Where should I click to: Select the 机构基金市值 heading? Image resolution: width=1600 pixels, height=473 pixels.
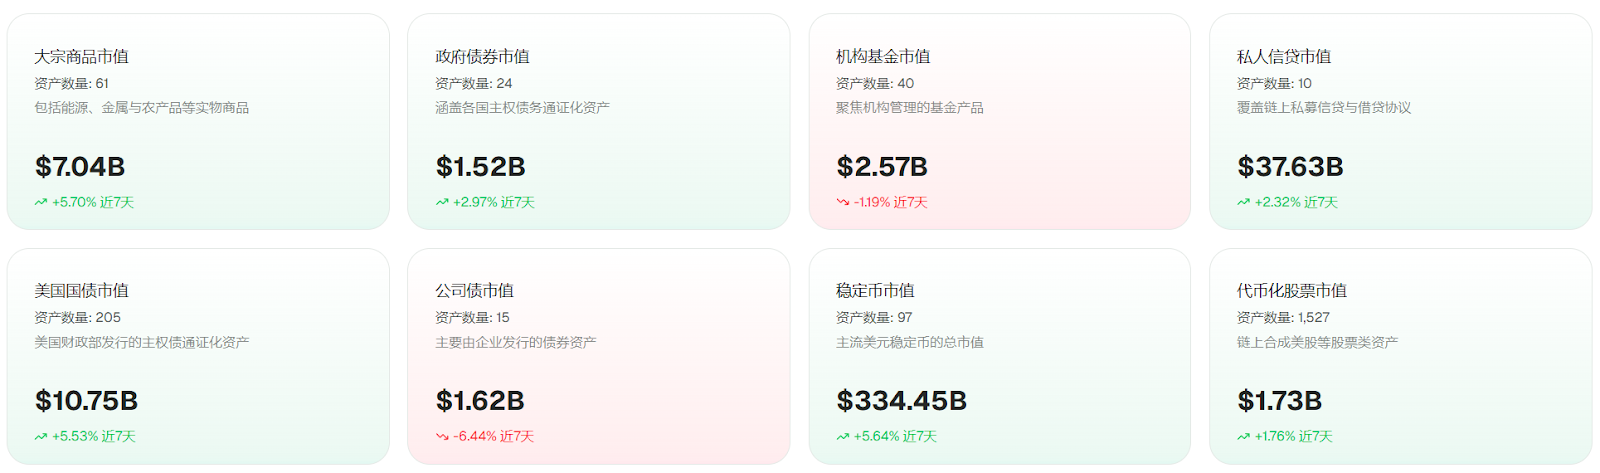tap(883, 57)
